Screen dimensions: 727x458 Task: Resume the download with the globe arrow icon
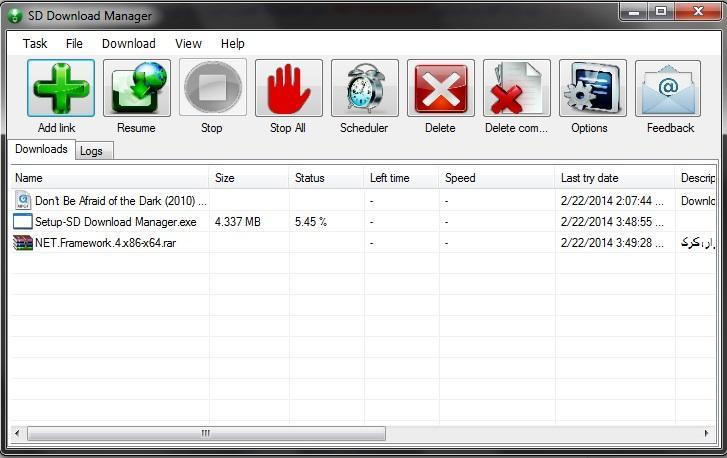pyautogui.click(x=137, y=88)
